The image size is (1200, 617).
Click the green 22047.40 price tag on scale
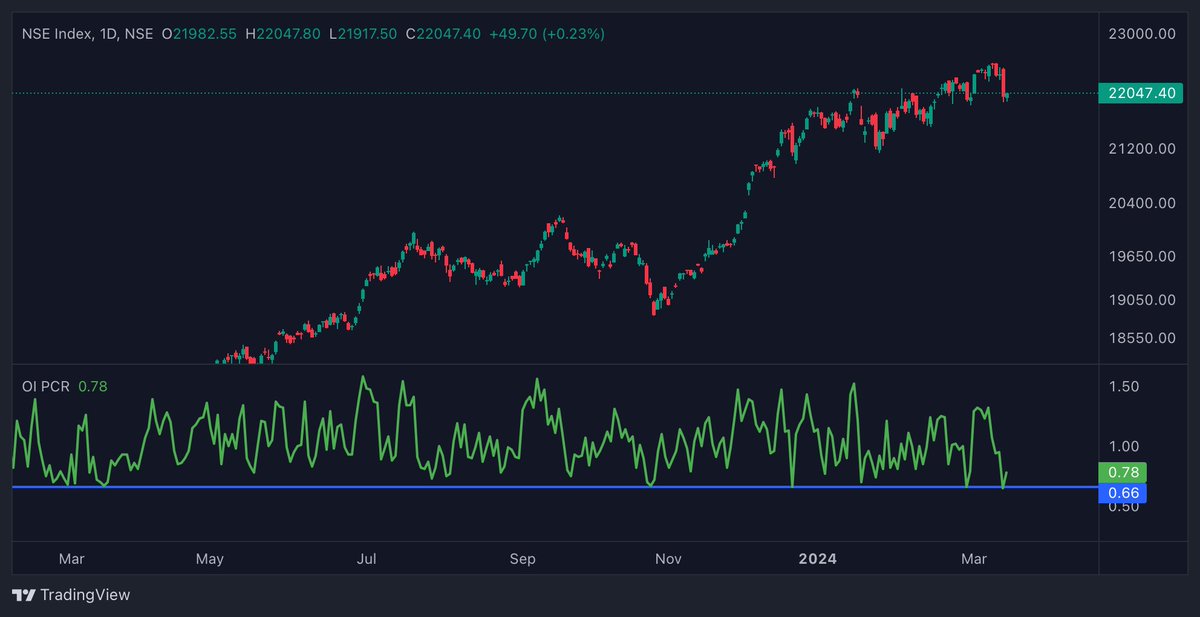tap(1141, 93)
